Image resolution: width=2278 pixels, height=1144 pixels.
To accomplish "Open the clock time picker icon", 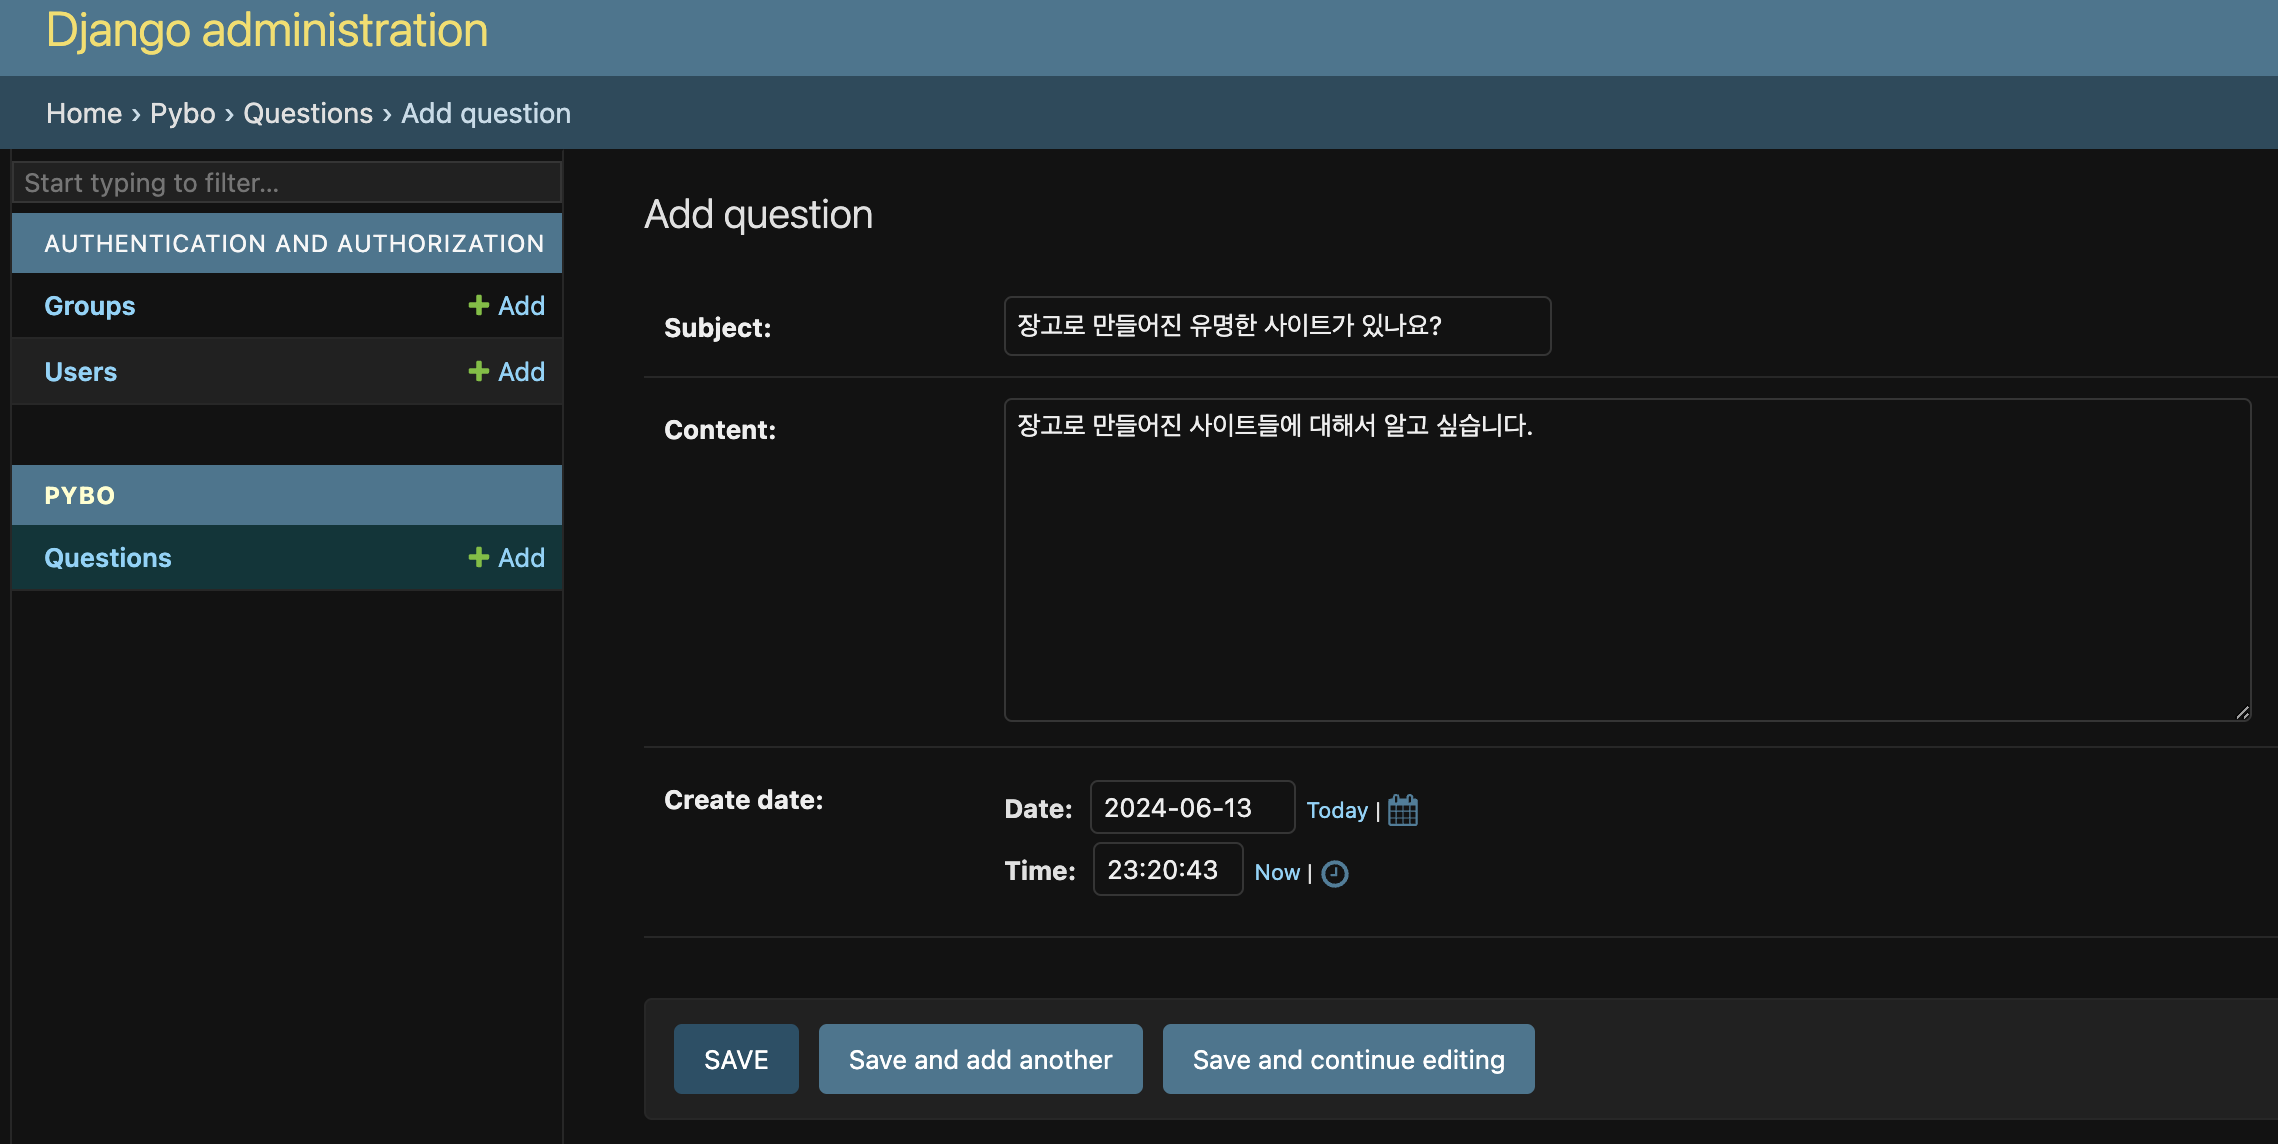I will coord(1335,874).
